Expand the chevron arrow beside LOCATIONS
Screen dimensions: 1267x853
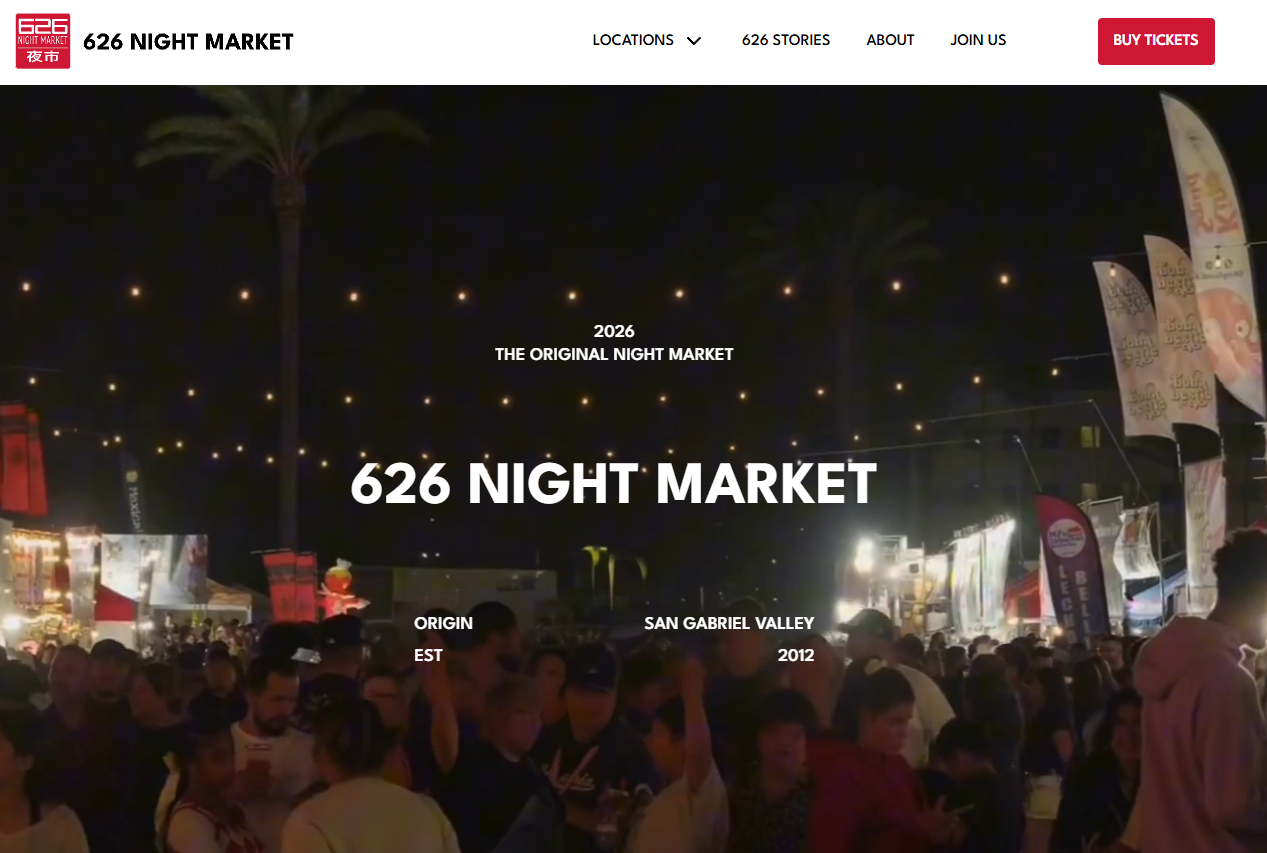click(x=694, y=41)
